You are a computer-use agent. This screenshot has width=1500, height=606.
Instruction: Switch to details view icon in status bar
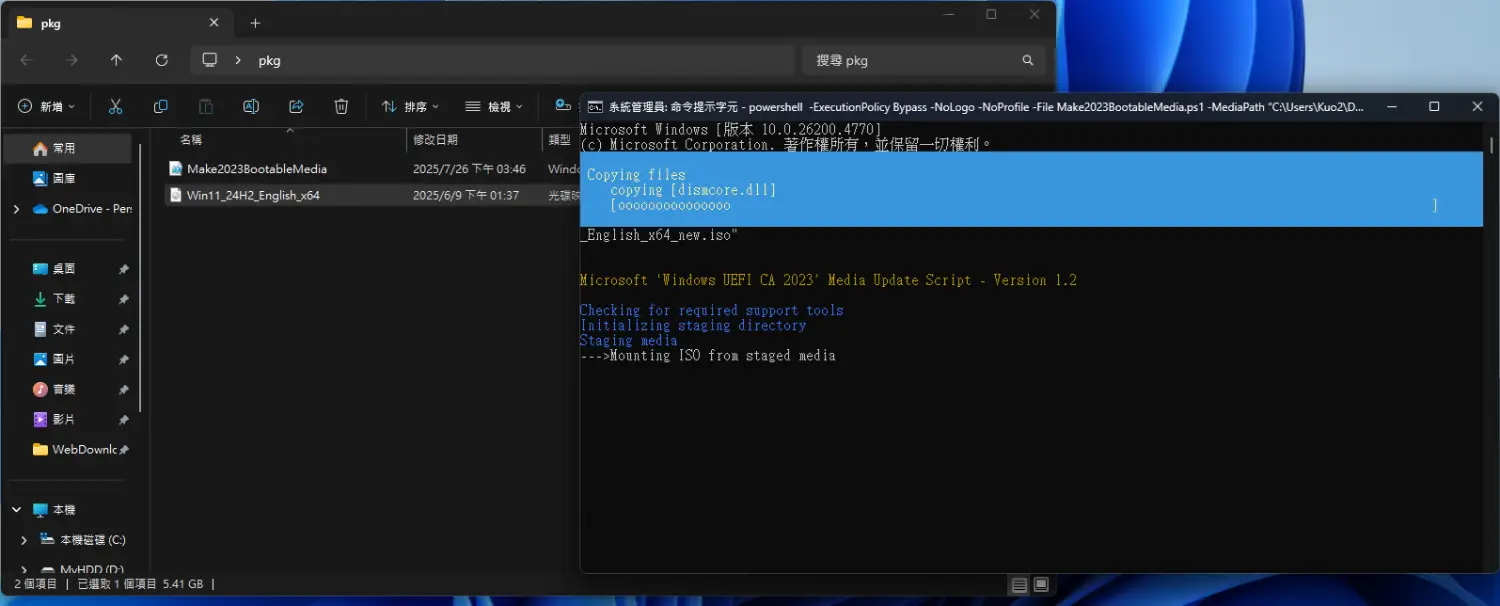(1019, 585)
